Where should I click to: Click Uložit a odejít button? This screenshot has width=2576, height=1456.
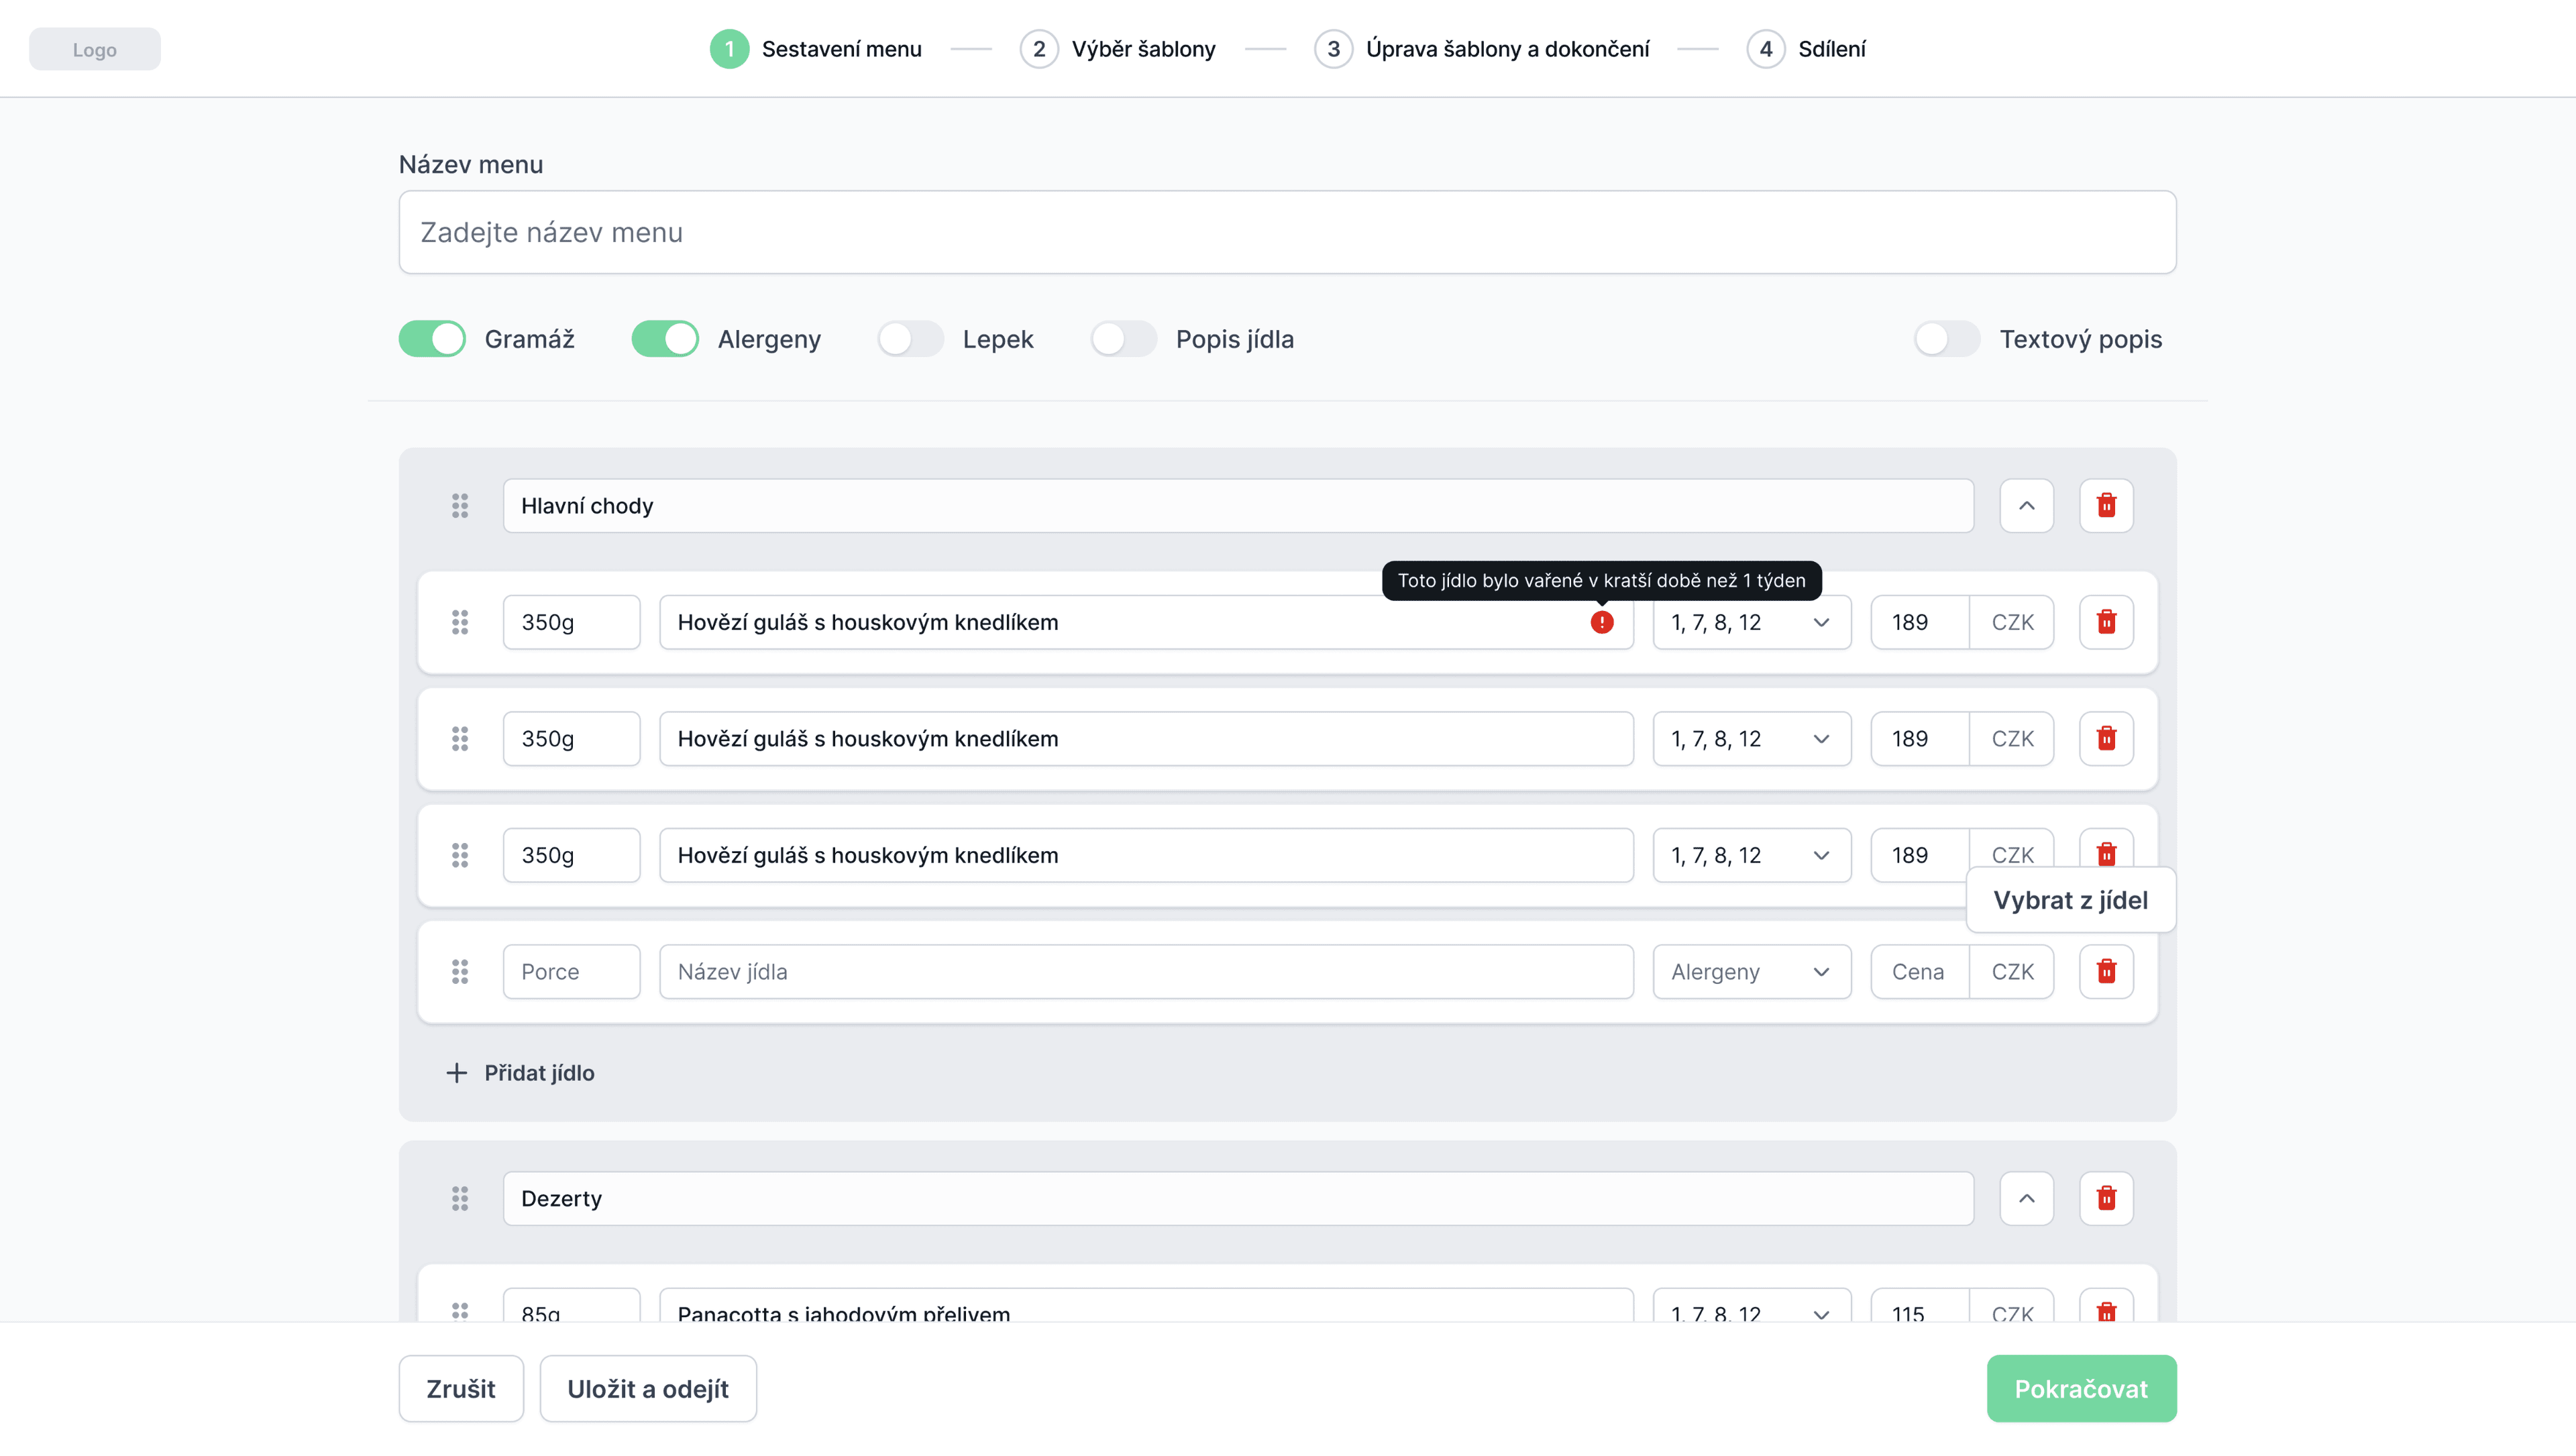[x=648, y=1388]
